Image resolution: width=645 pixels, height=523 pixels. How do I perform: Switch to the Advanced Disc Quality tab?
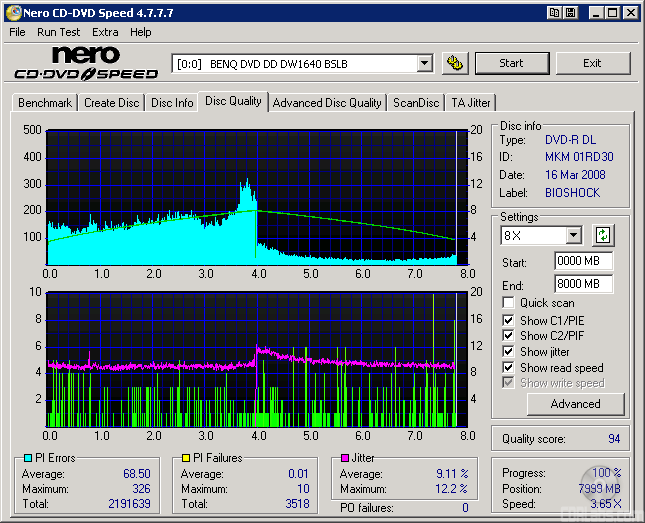[x=327, y=103]
